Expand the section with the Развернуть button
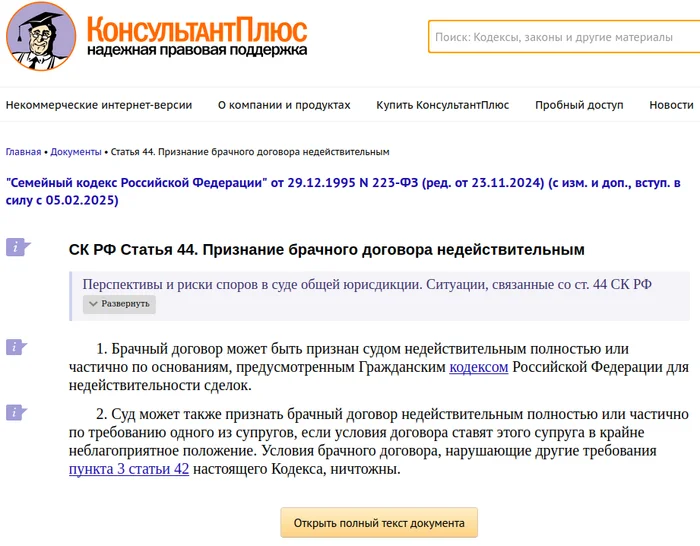This screenshot has height=546, width=700. click(119, 304)
